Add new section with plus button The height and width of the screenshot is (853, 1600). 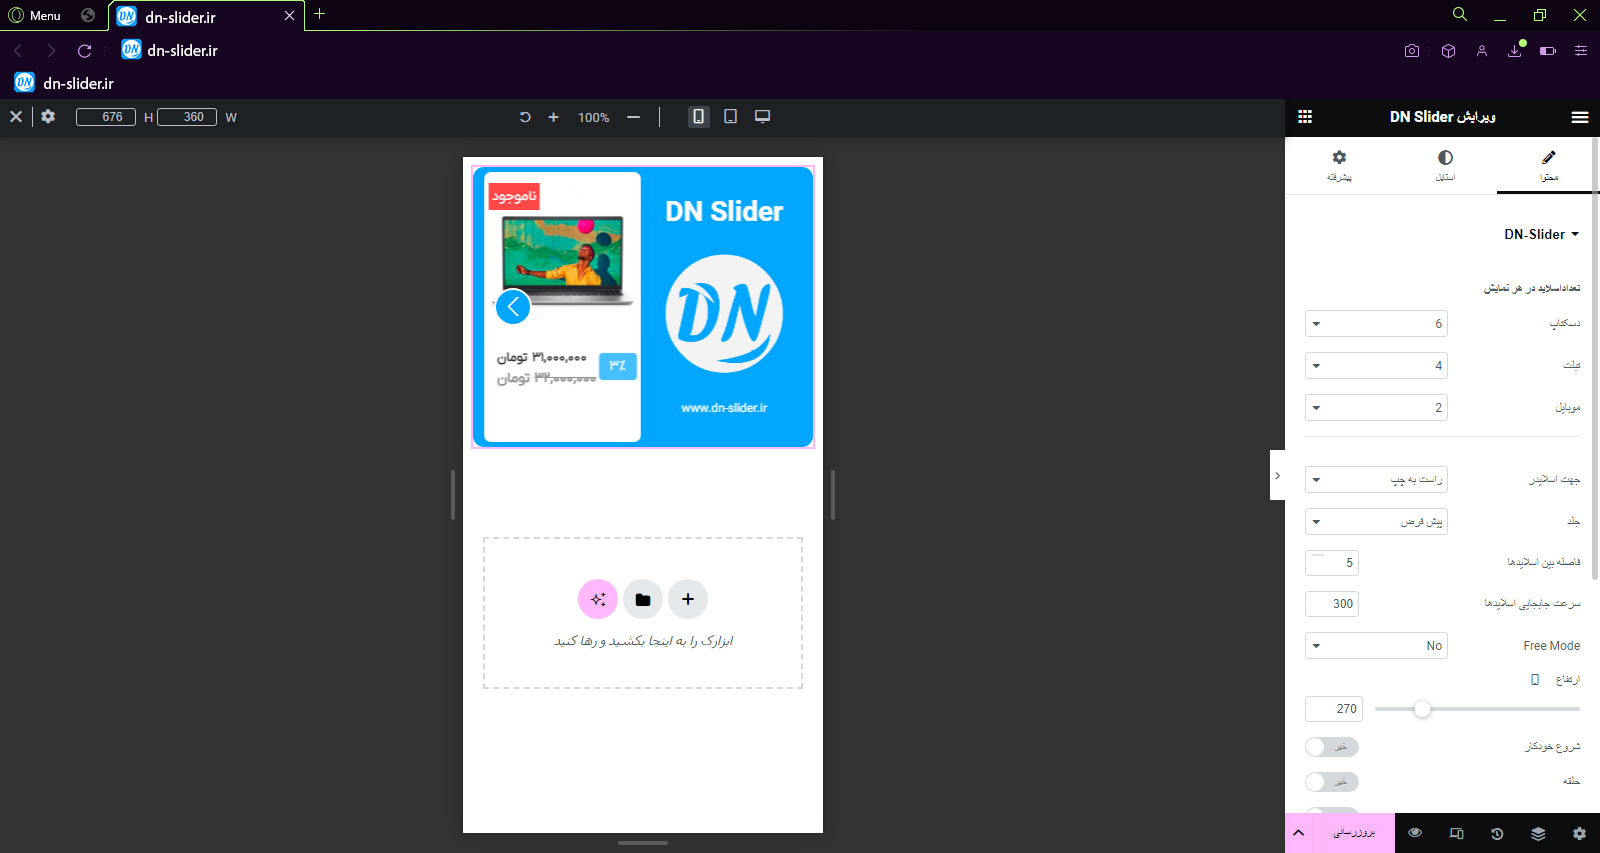[688, 599]
